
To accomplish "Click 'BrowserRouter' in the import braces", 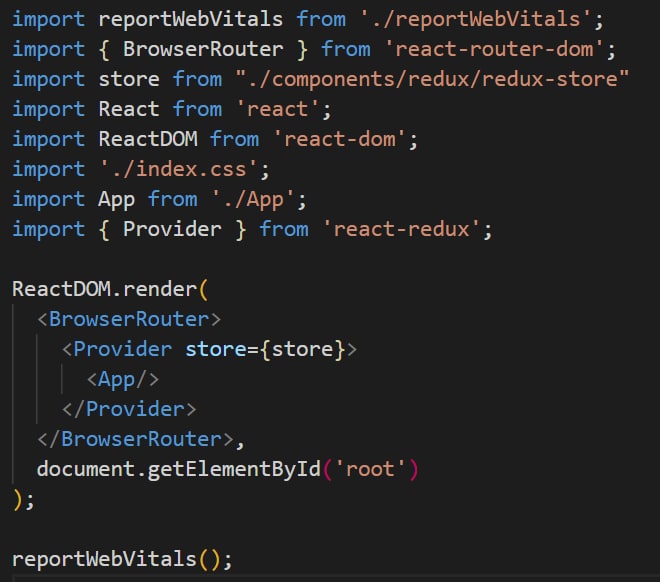I will click(203, 49).
